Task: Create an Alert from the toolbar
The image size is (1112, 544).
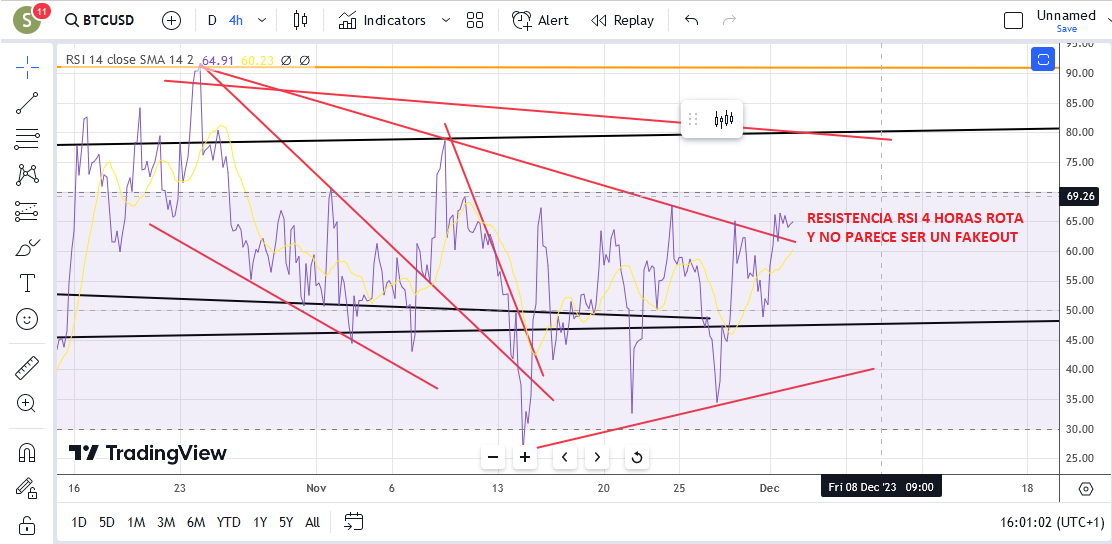Action: [540, 21]
